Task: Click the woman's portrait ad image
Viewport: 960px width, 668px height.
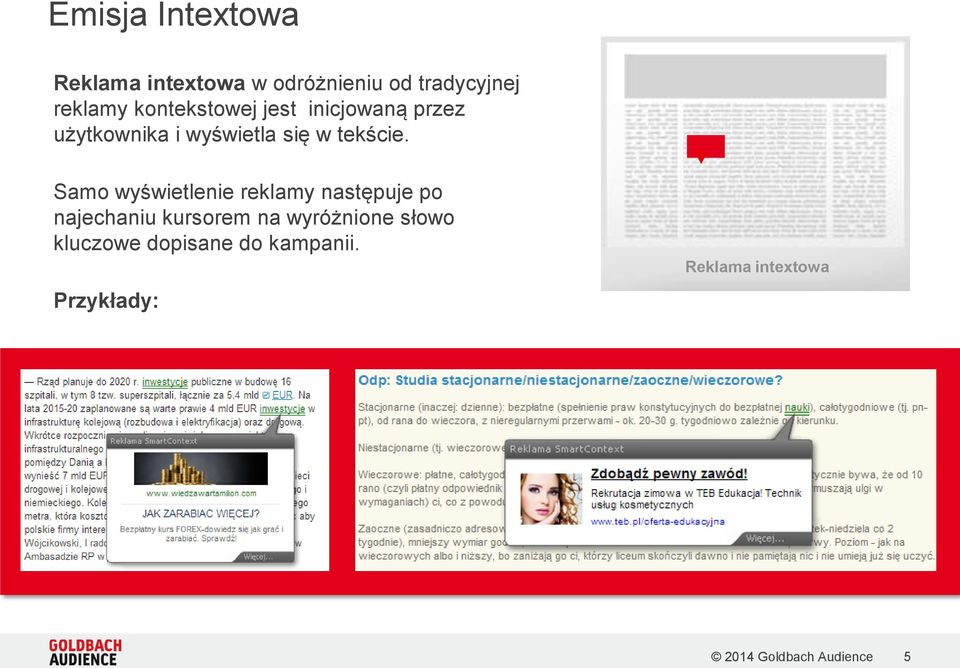Action: pyautogui.click(x=551, y=499)
